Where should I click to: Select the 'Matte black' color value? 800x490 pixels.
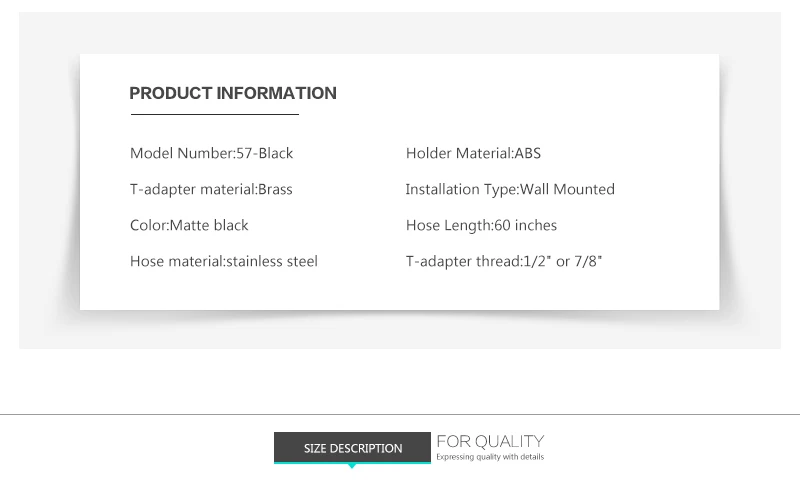point(209,225)
